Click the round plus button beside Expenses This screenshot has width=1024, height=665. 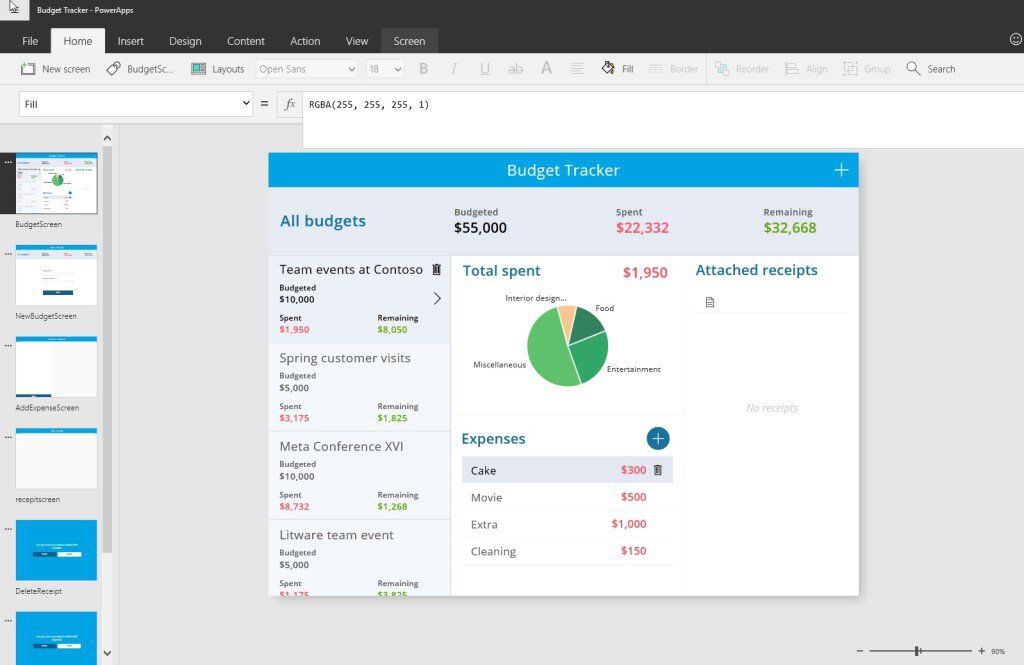tap(658, 438)
